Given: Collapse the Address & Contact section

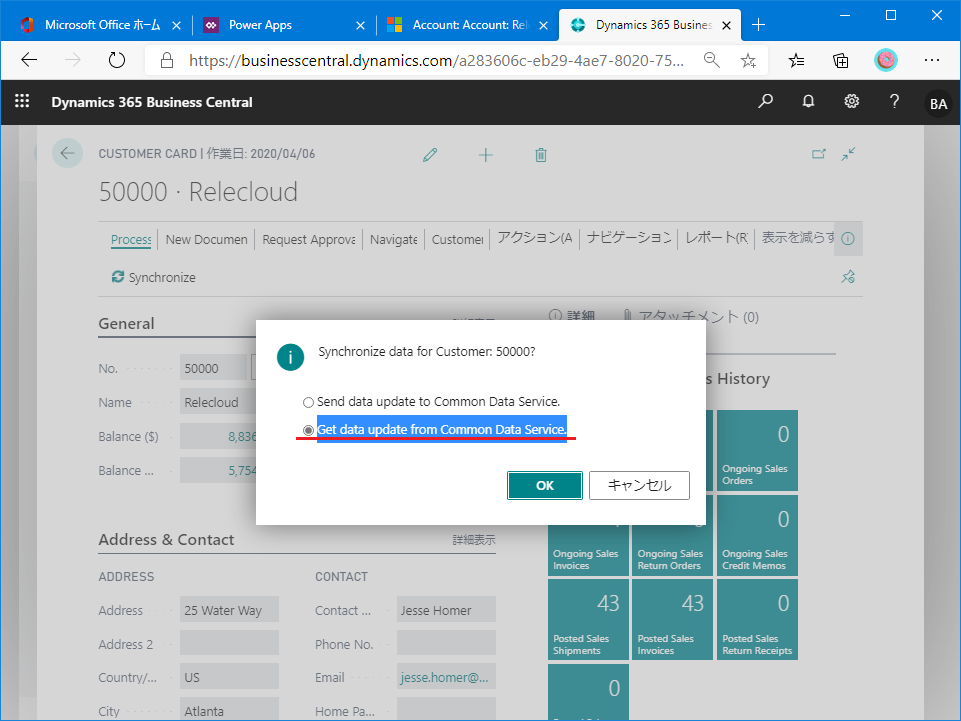Looking at the screenshot, I should 166,540.
